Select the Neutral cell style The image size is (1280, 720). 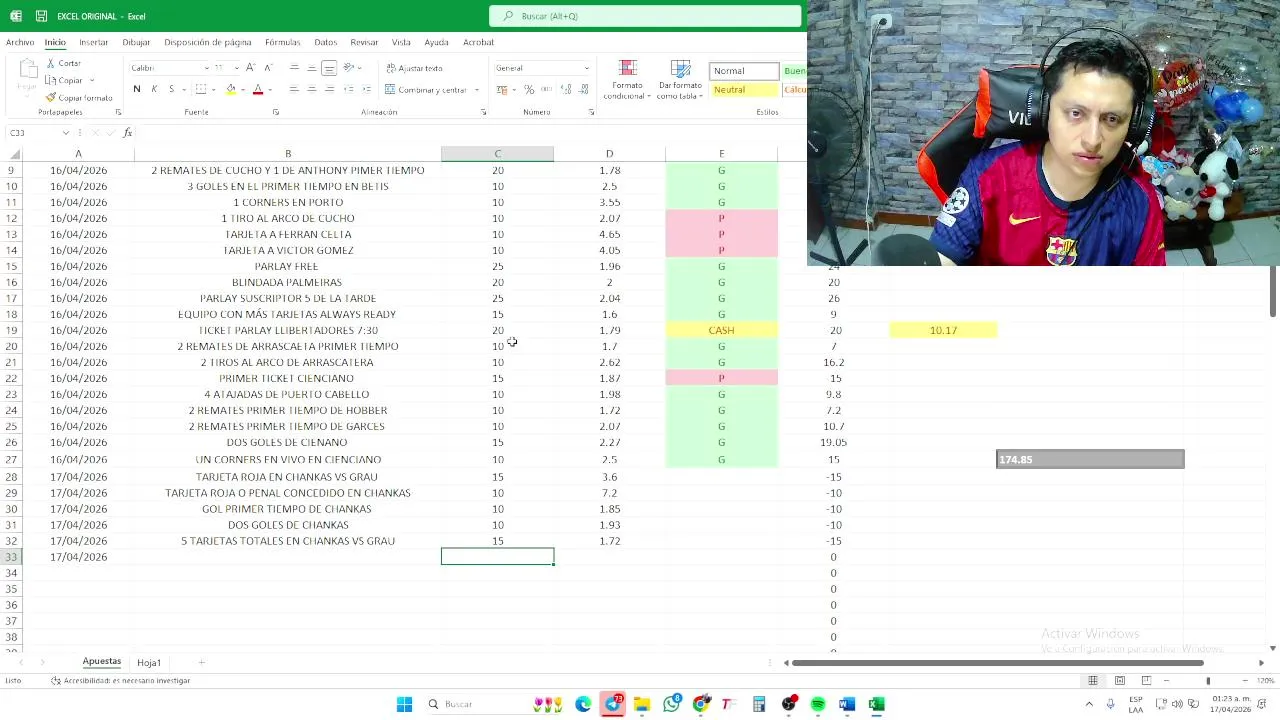pos(745,90)
